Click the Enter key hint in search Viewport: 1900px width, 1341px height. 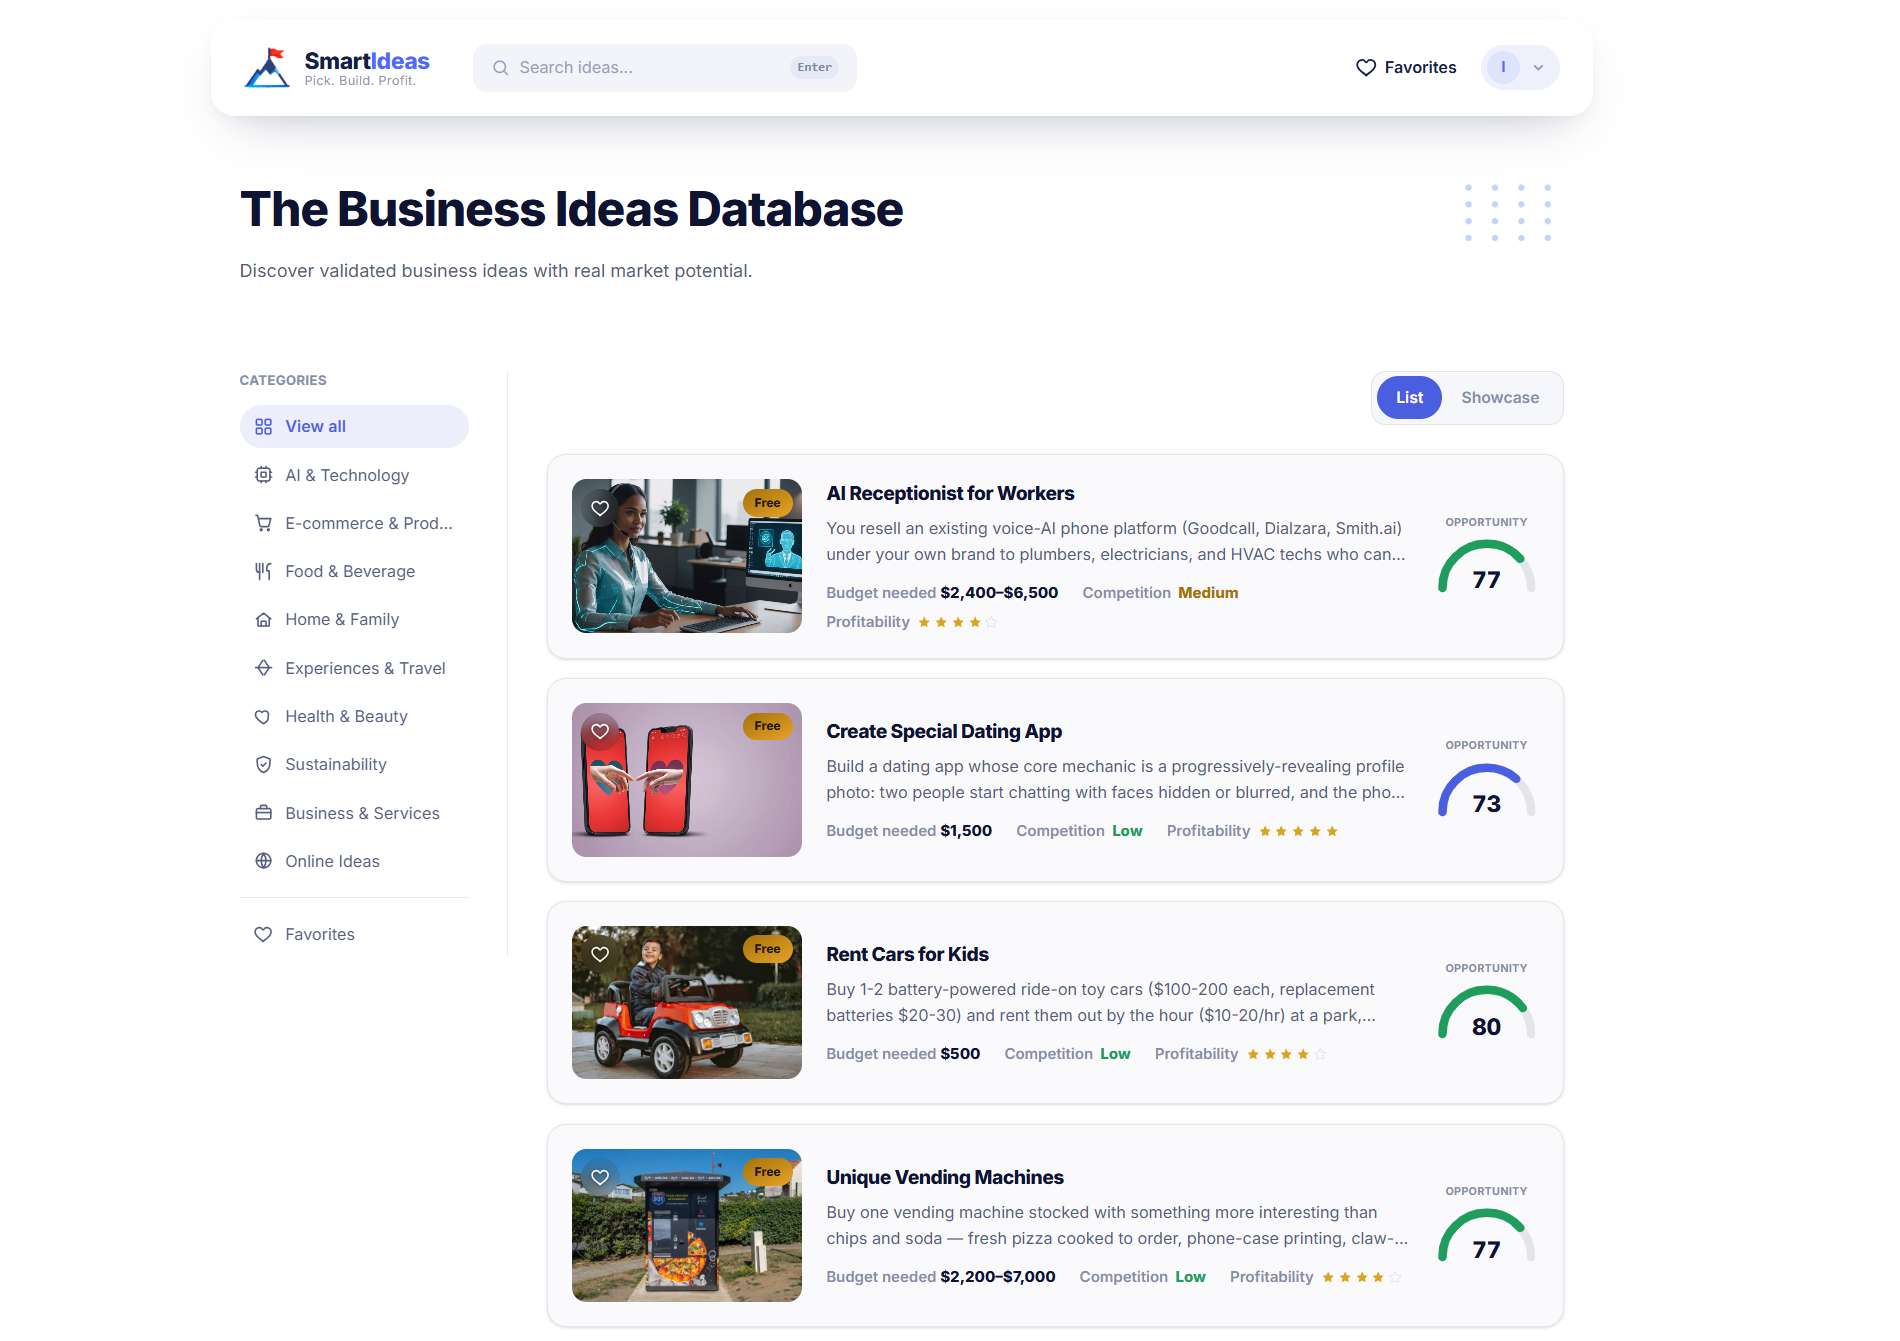click(815, 67)
